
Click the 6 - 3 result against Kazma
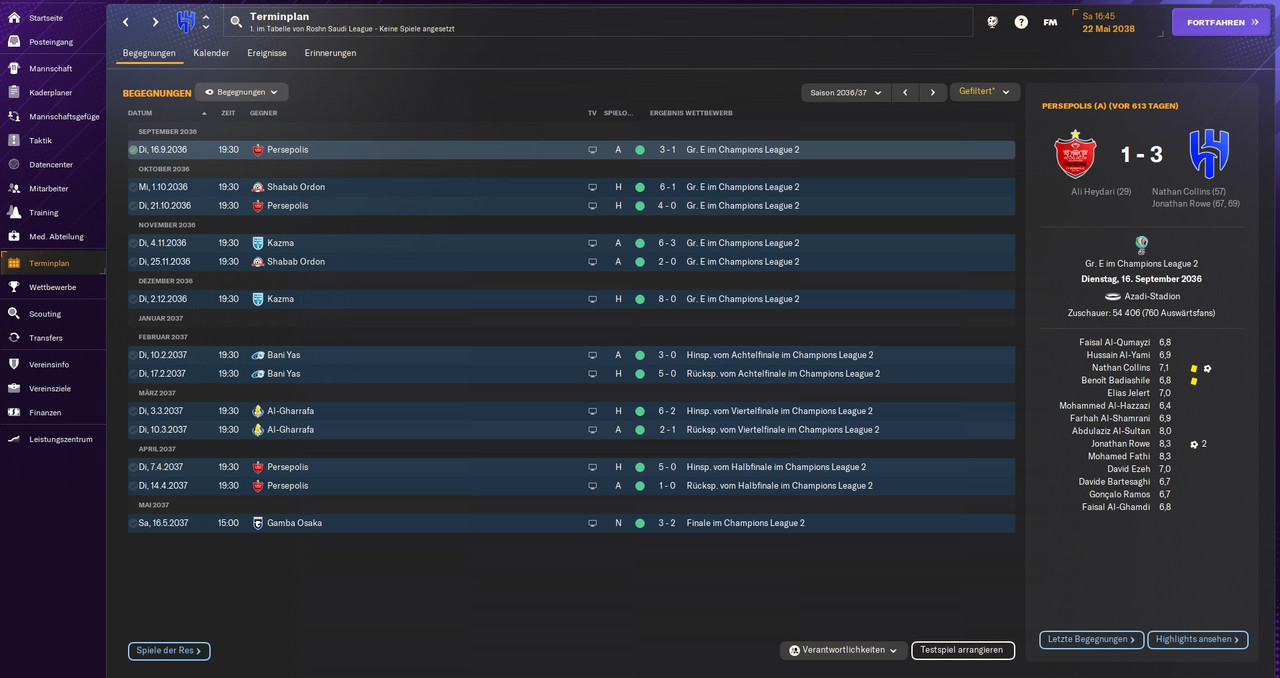pyautogui.click(x=667, y=243)
